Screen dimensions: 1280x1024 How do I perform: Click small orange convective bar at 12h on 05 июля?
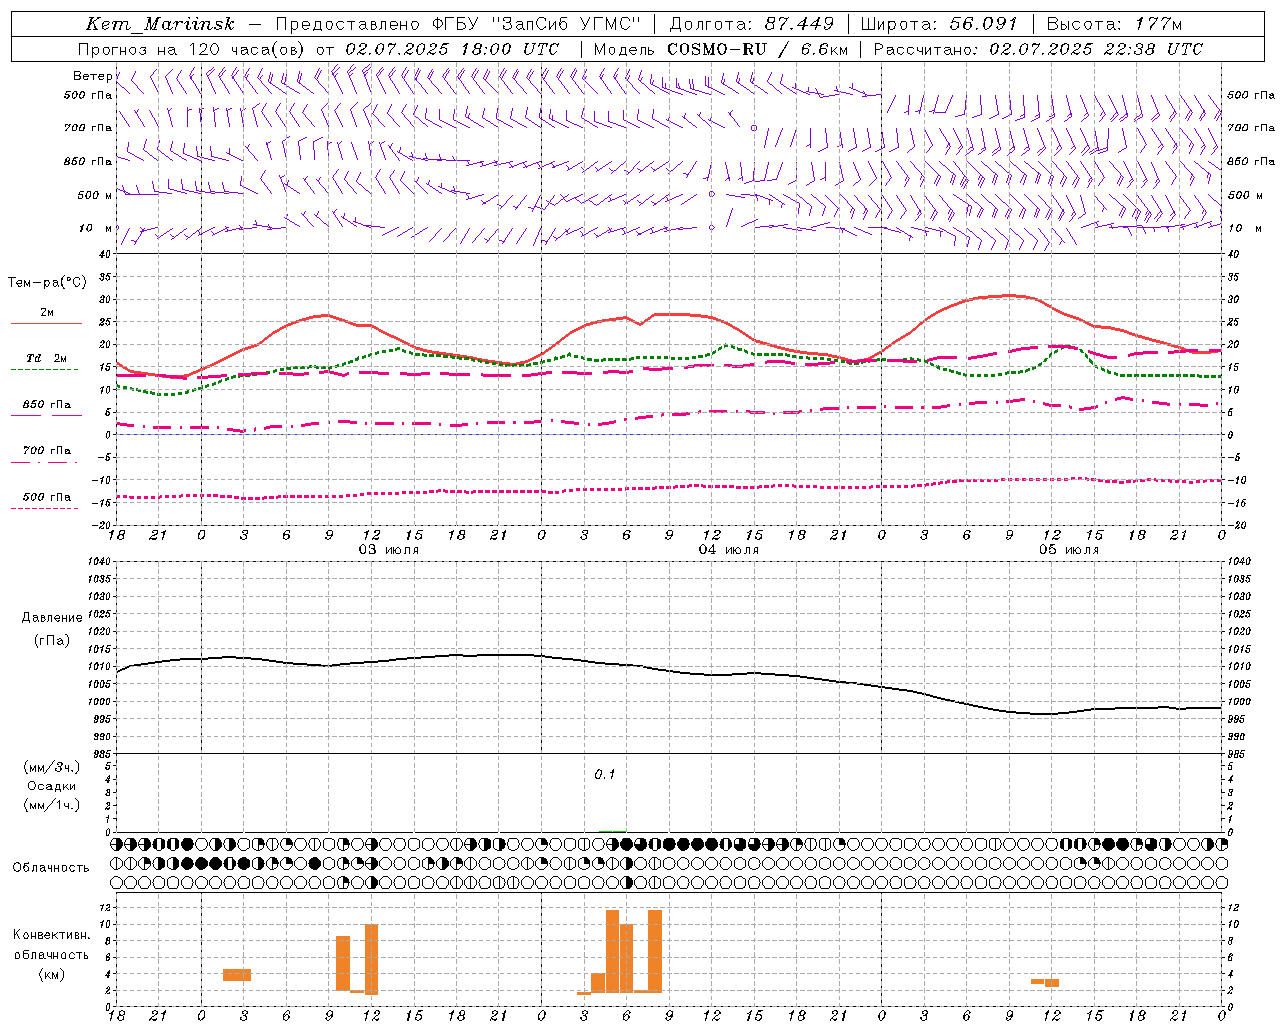pos(1052,983)
